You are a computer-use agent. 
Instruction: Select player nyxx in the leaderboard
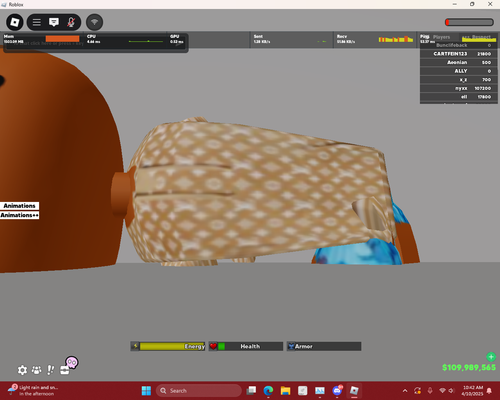click(x=459, y=88)
